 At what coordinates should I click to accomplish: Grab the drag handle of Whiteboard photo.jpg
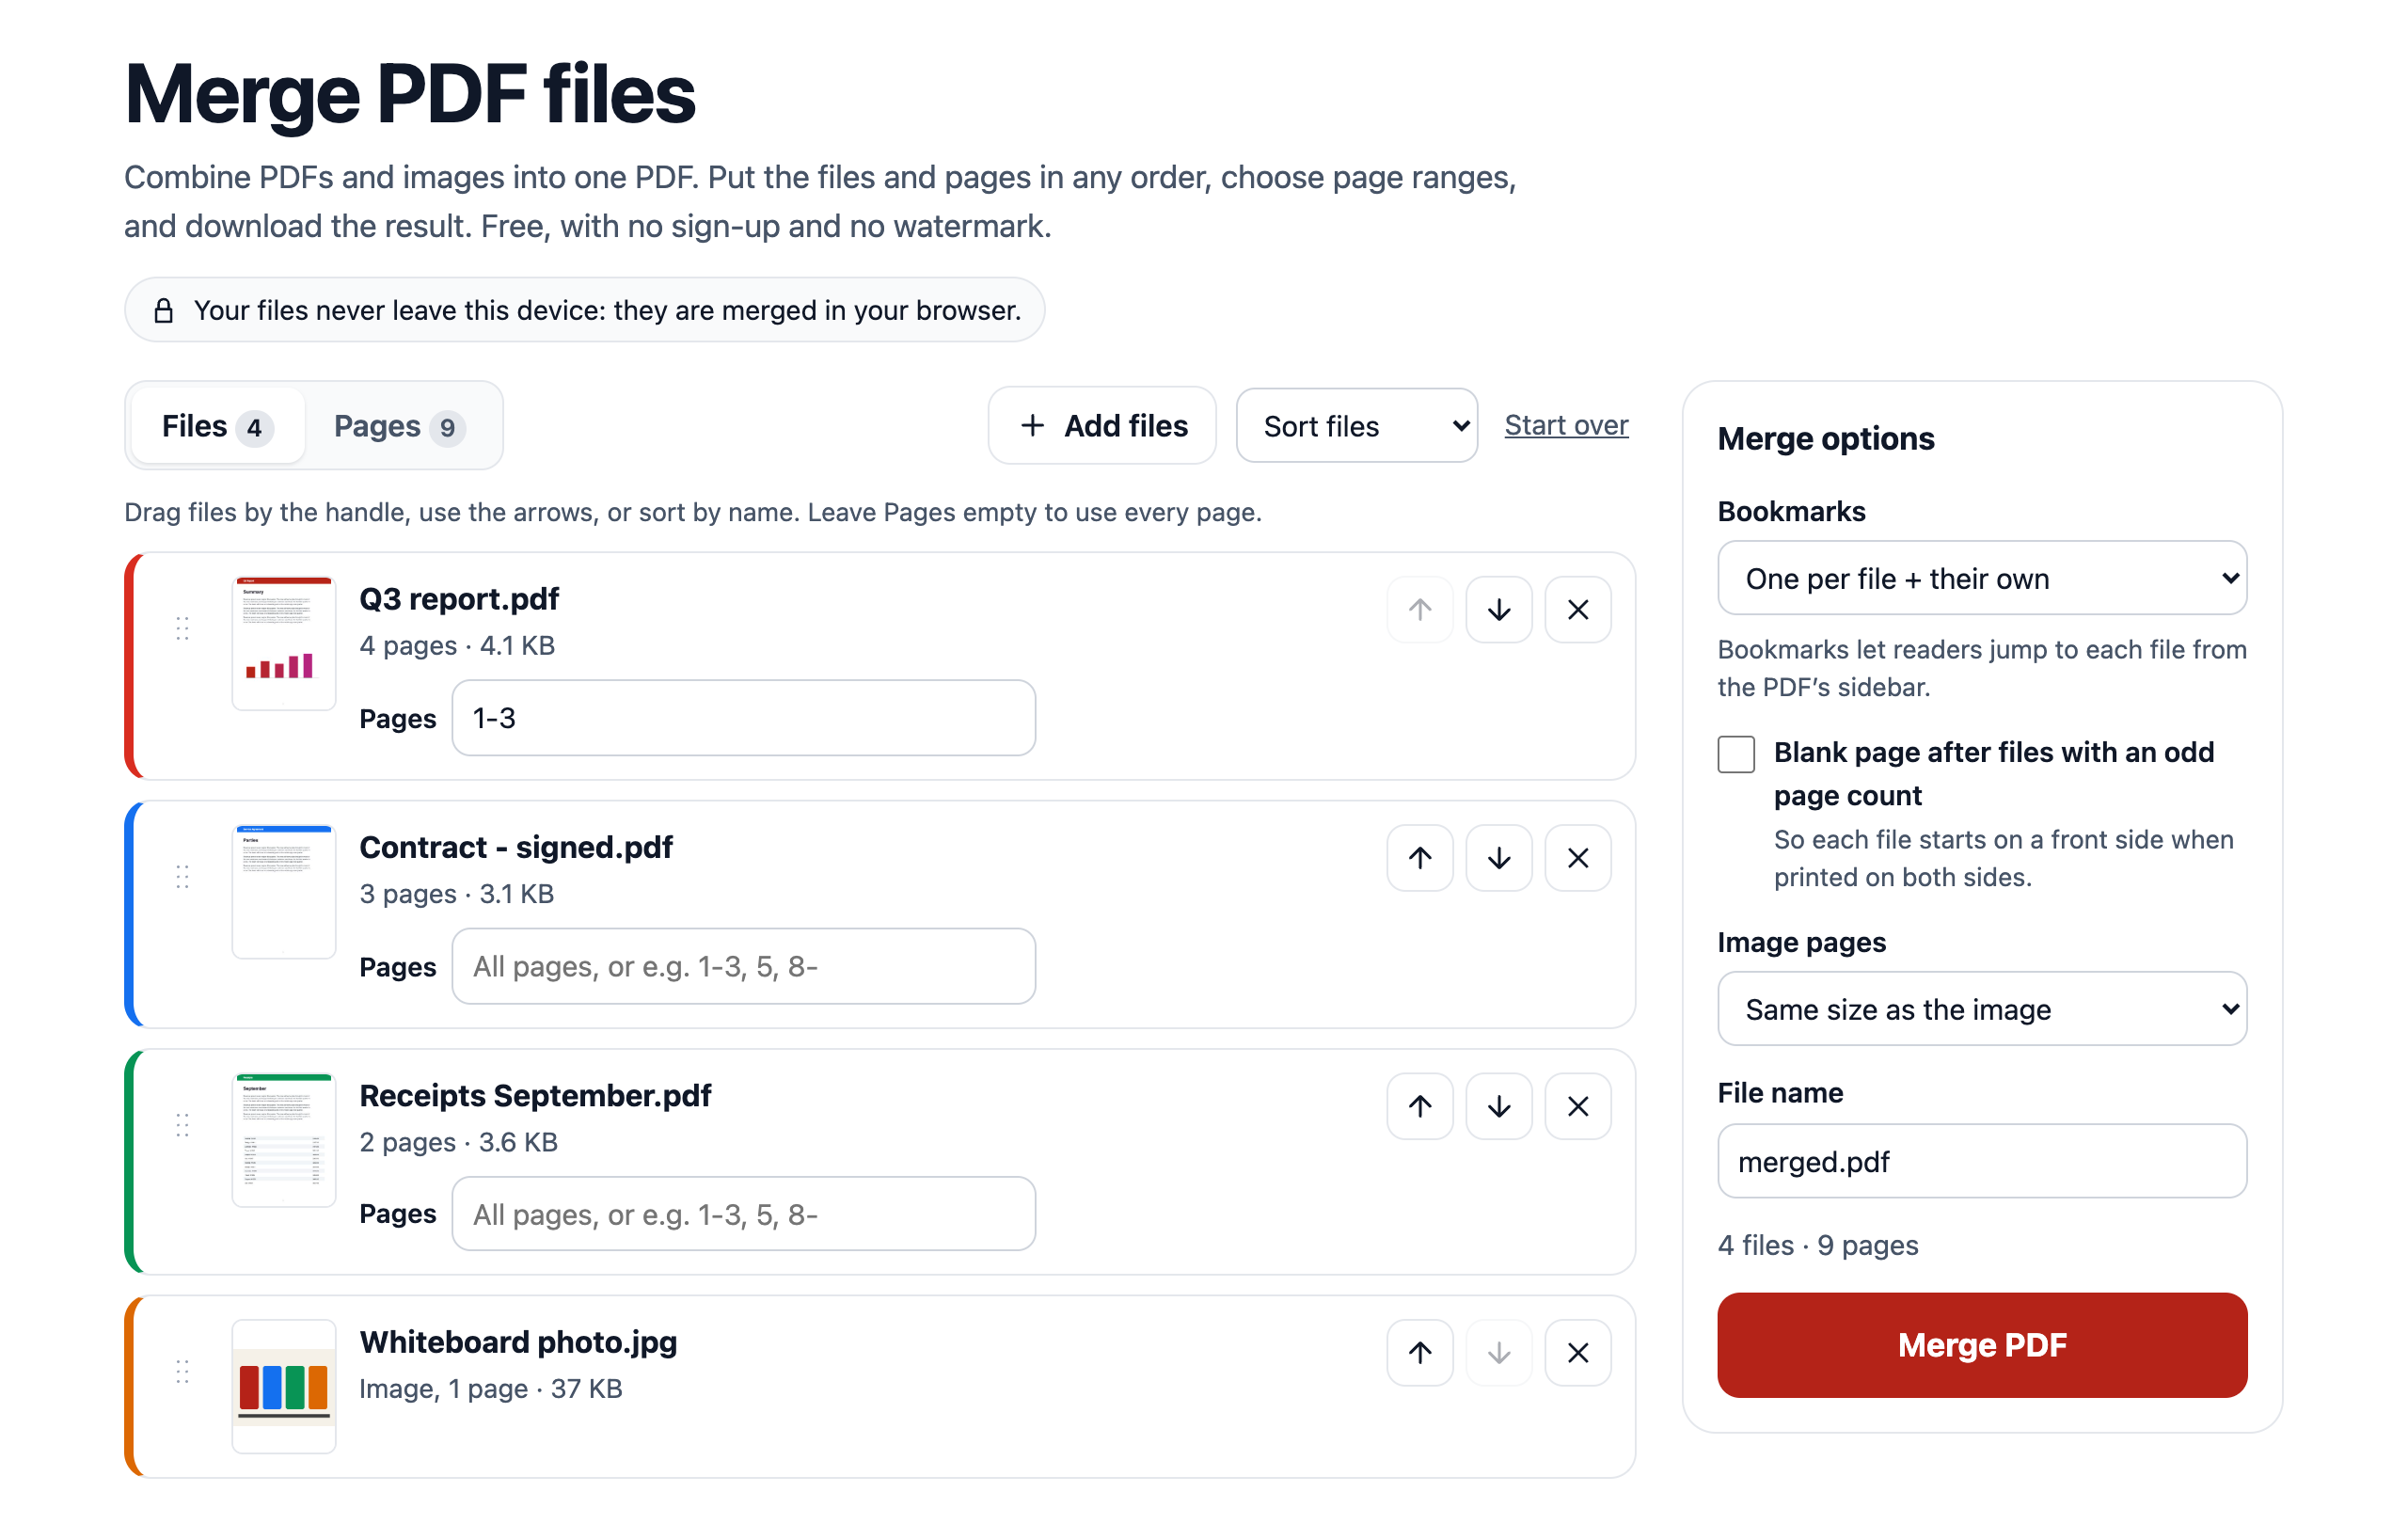182,1371
